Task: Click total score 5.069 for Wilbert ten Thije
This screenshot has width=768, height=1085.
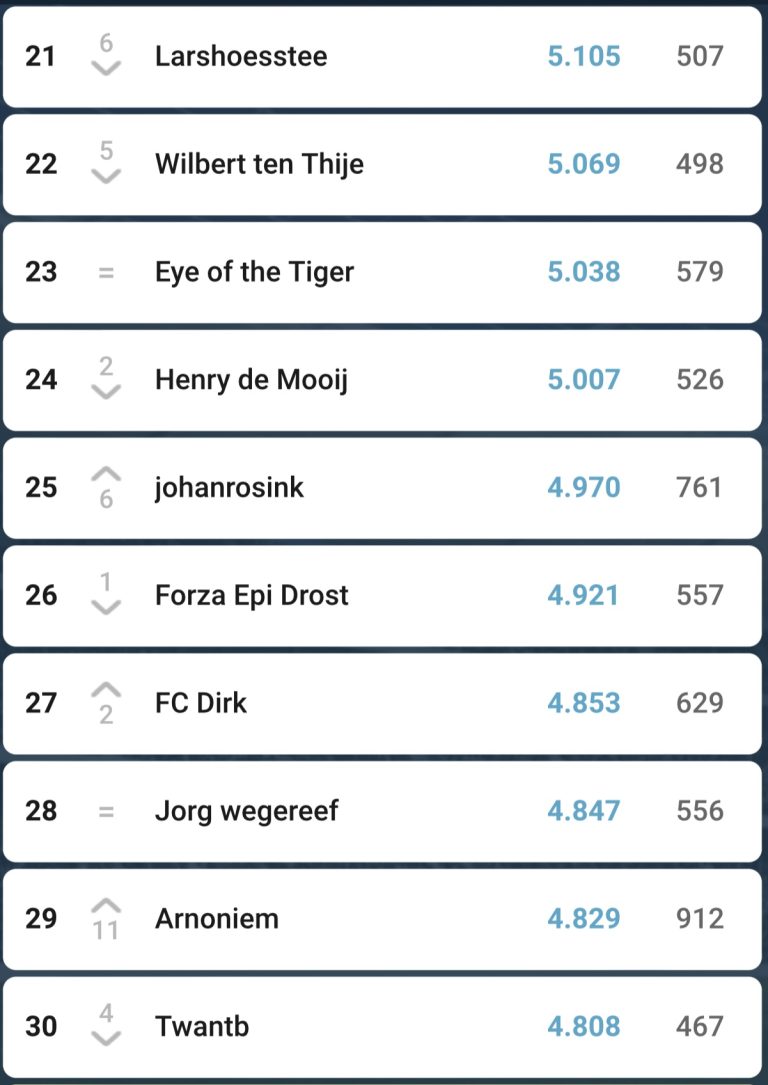Action: [x=584, y=164]
